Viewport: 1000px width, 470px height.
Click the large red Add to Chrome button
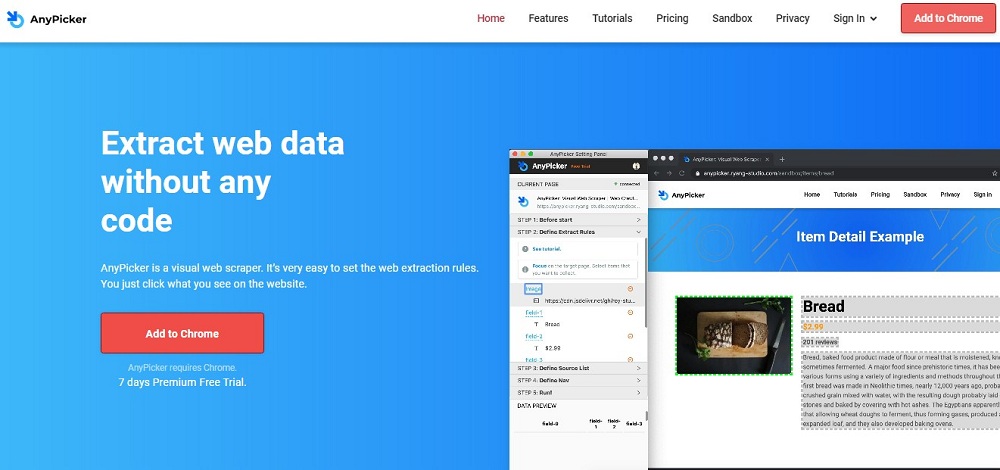[x=182, y=334]
